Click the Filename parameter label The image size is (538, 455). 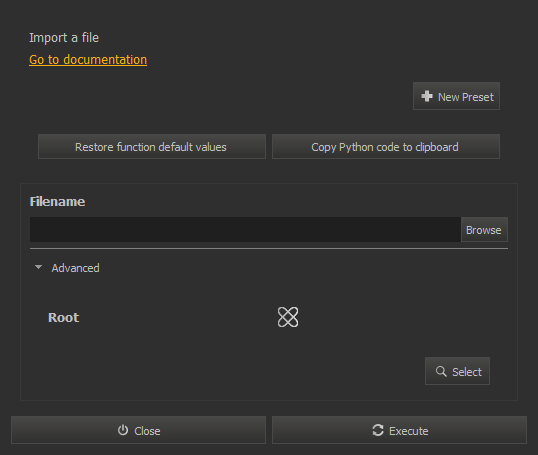[57, 201]
